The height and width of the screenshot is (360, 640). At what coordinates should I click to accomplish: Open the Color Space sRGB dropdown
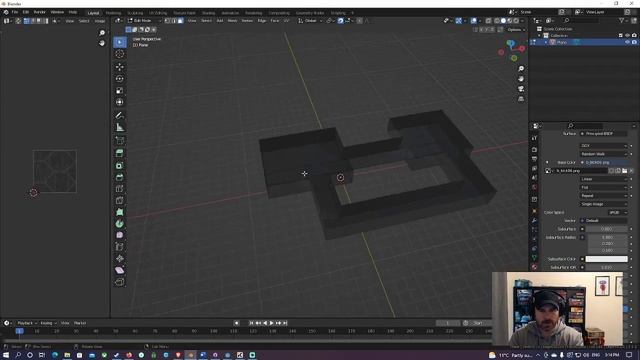pos(617,212)
